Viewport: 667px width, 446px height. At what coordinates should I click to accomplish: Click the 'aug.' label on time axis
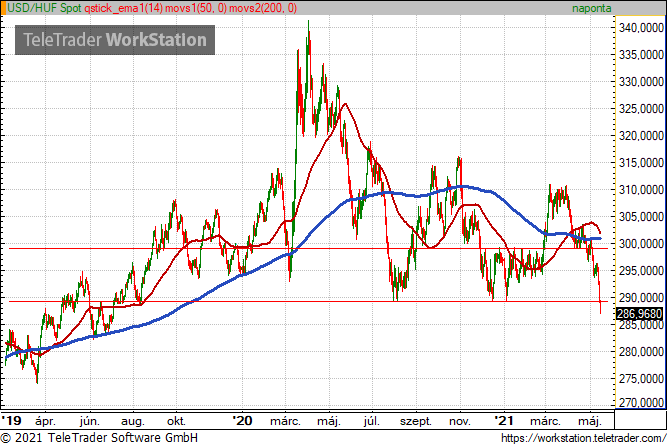[x=133, y=422]
